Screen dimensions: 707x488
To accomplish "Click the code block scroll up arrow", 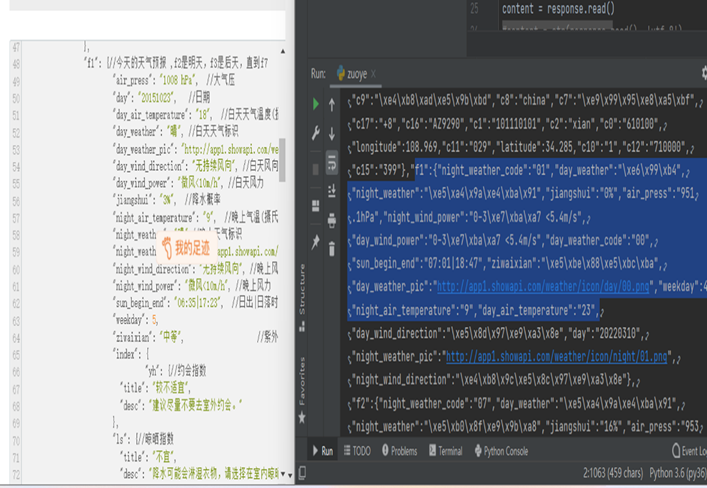I will [283, 51].
